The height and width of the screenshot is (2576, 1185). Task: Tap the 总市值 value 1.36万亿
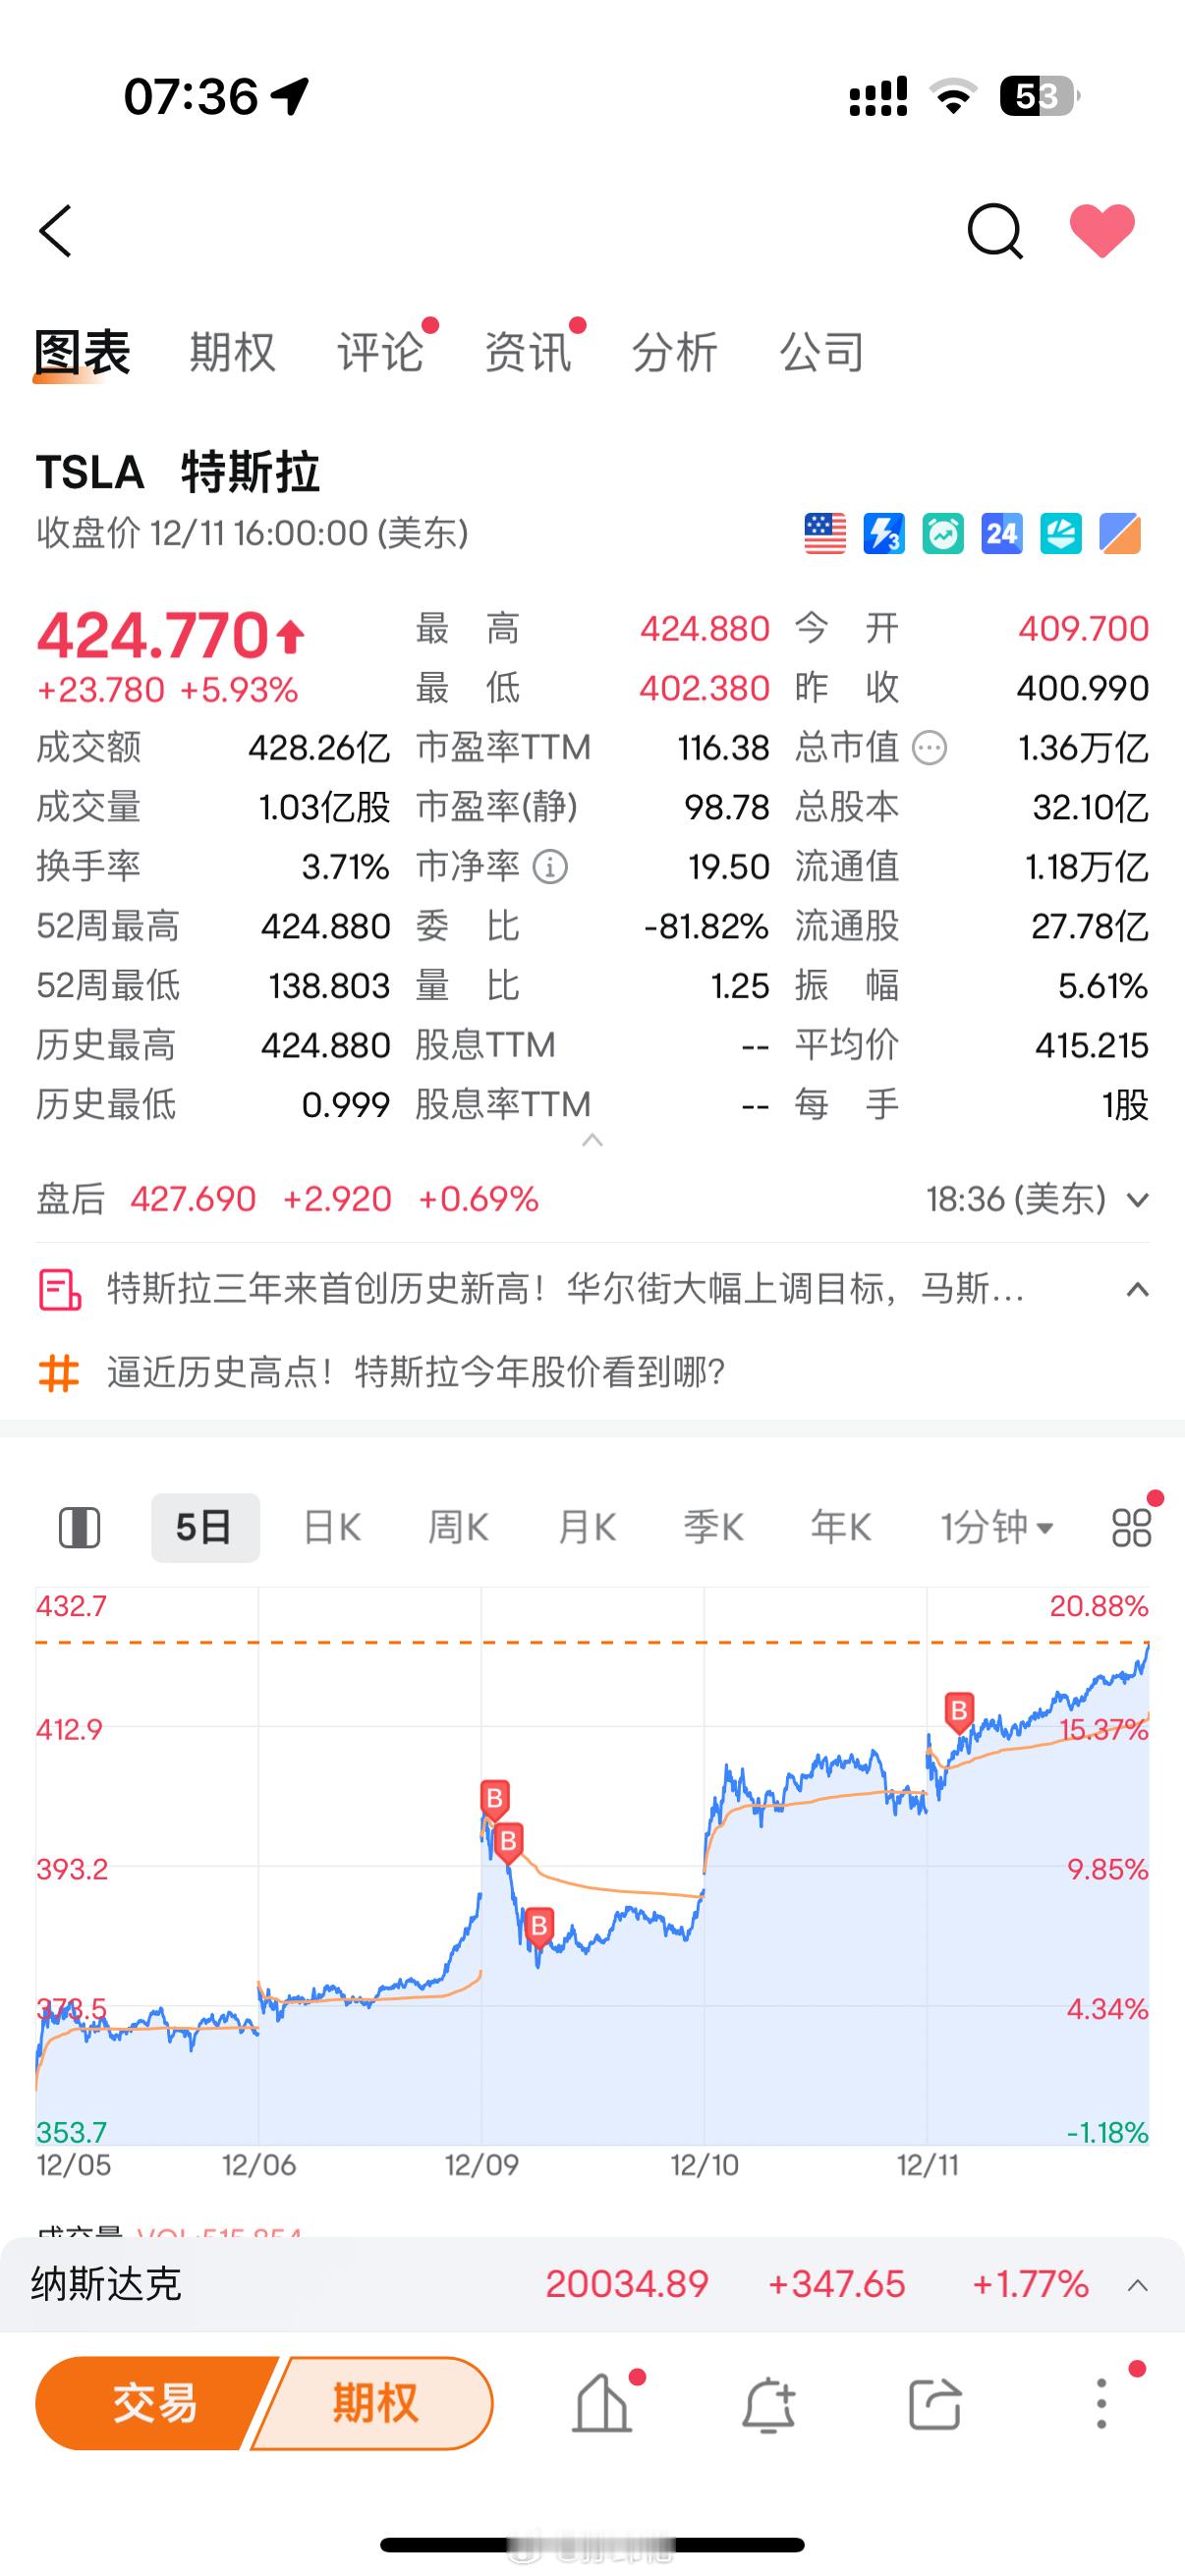click(1083, 748)
